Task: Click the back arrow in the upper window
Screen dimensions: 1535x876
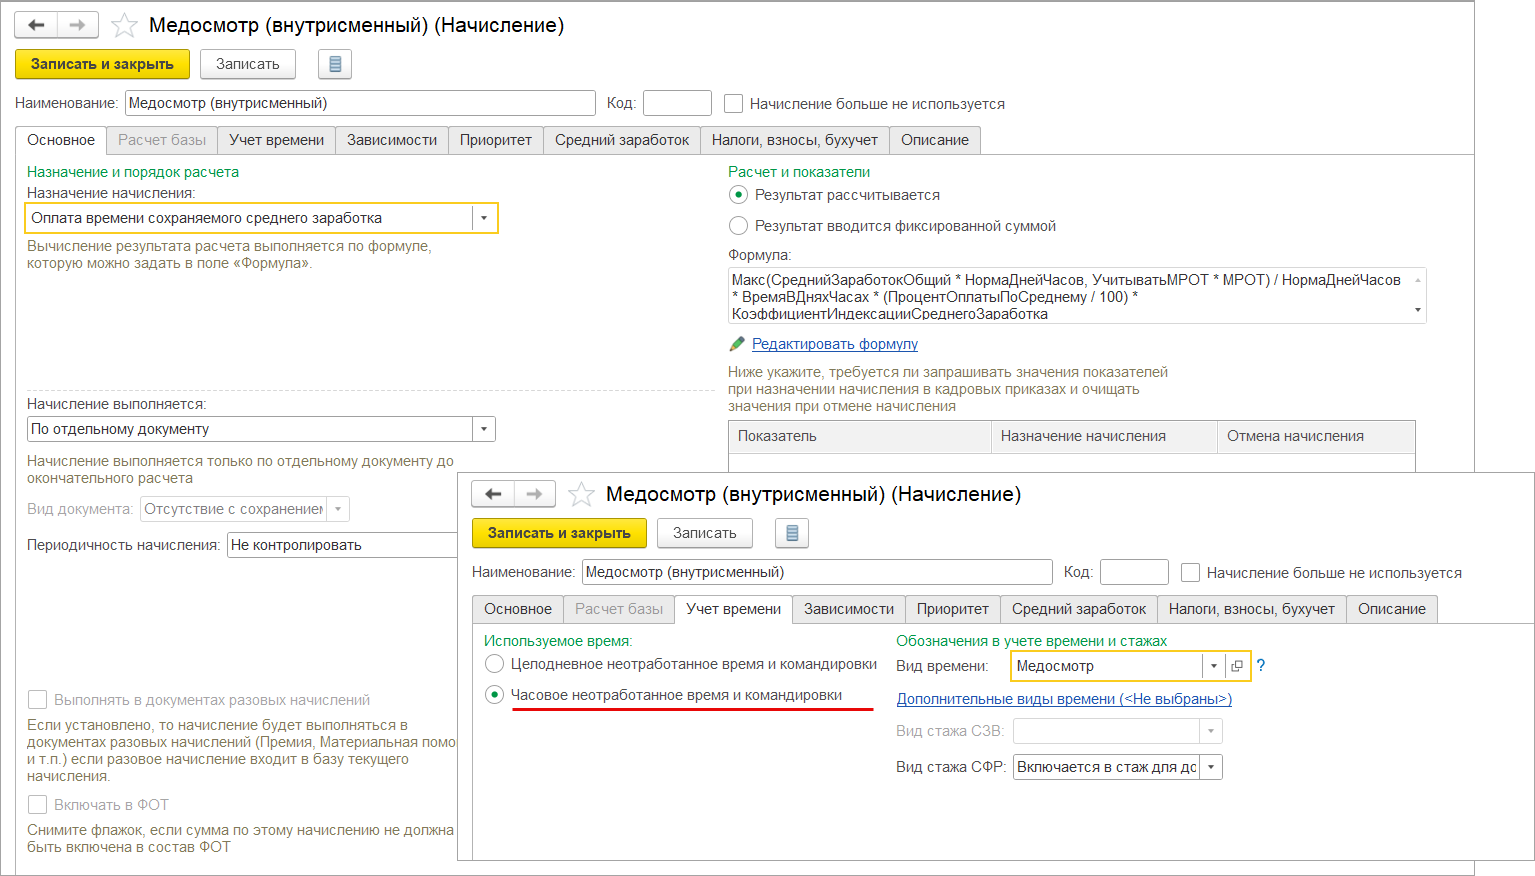Action: tap(36, 25)
